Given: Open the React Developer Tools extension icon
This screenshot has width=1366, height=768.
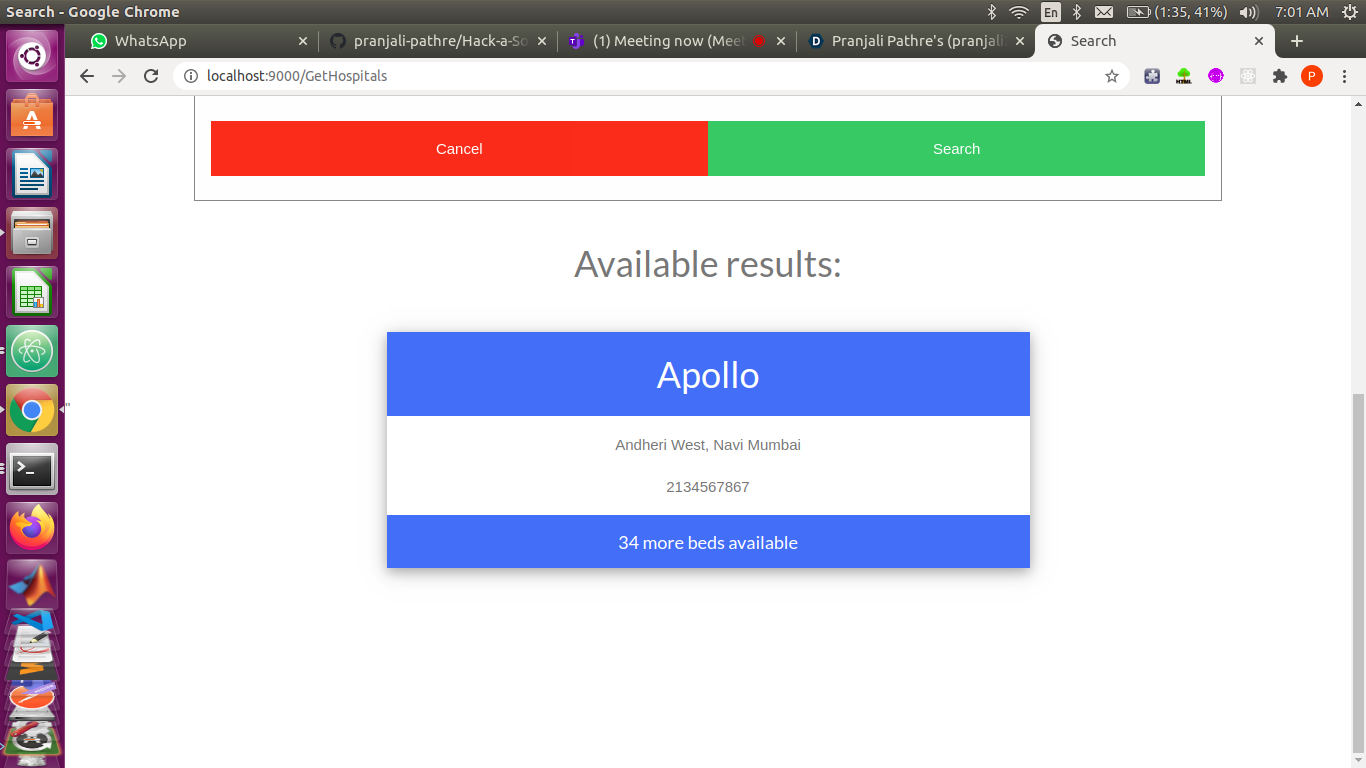Looking at the screenshot, I should [1248, 76].
